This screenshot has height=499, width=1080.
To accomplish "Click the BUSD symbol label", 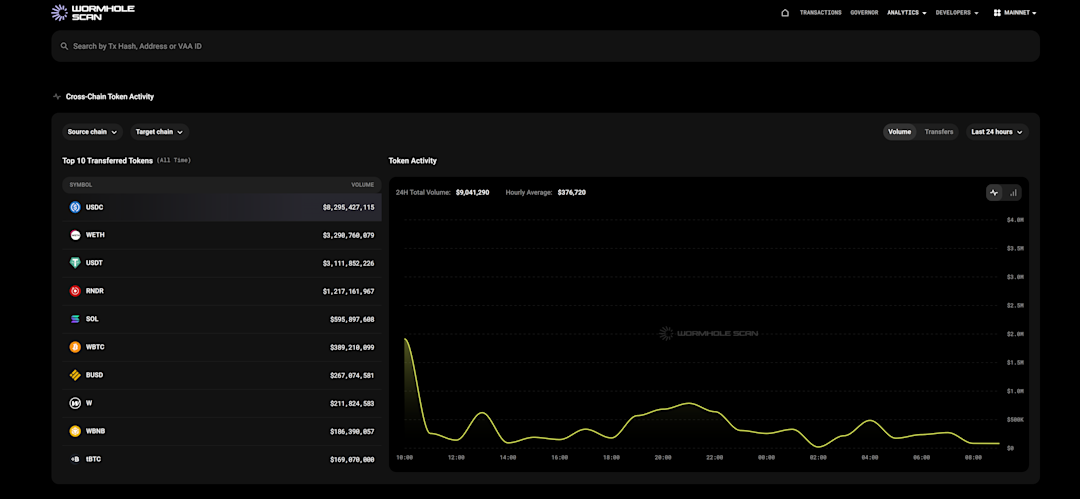I will coord(94,375).
